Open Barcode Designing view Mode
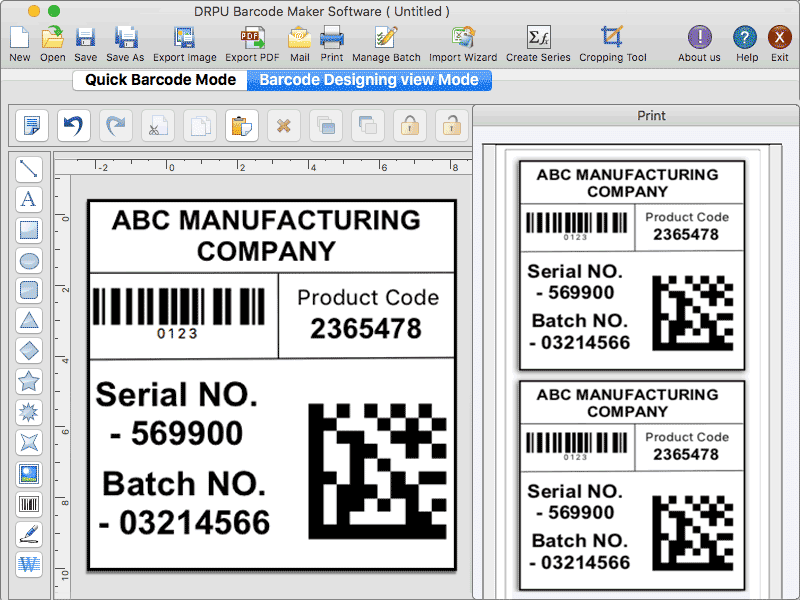The height and width of the screenshot is (600, 800). (x=369, y=80)
